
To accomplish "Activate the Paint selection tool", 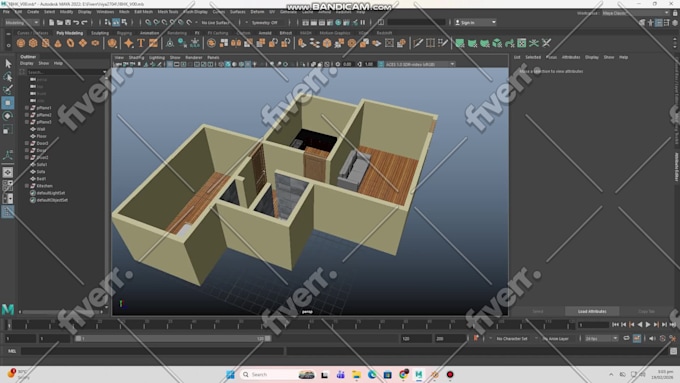I will (x=8, y=90).
